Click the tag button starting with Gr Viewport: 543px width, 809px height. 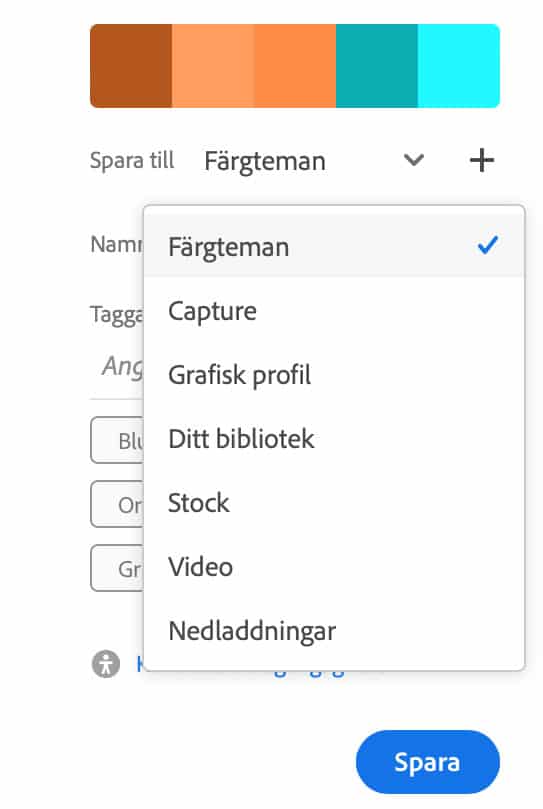point(118,568)
